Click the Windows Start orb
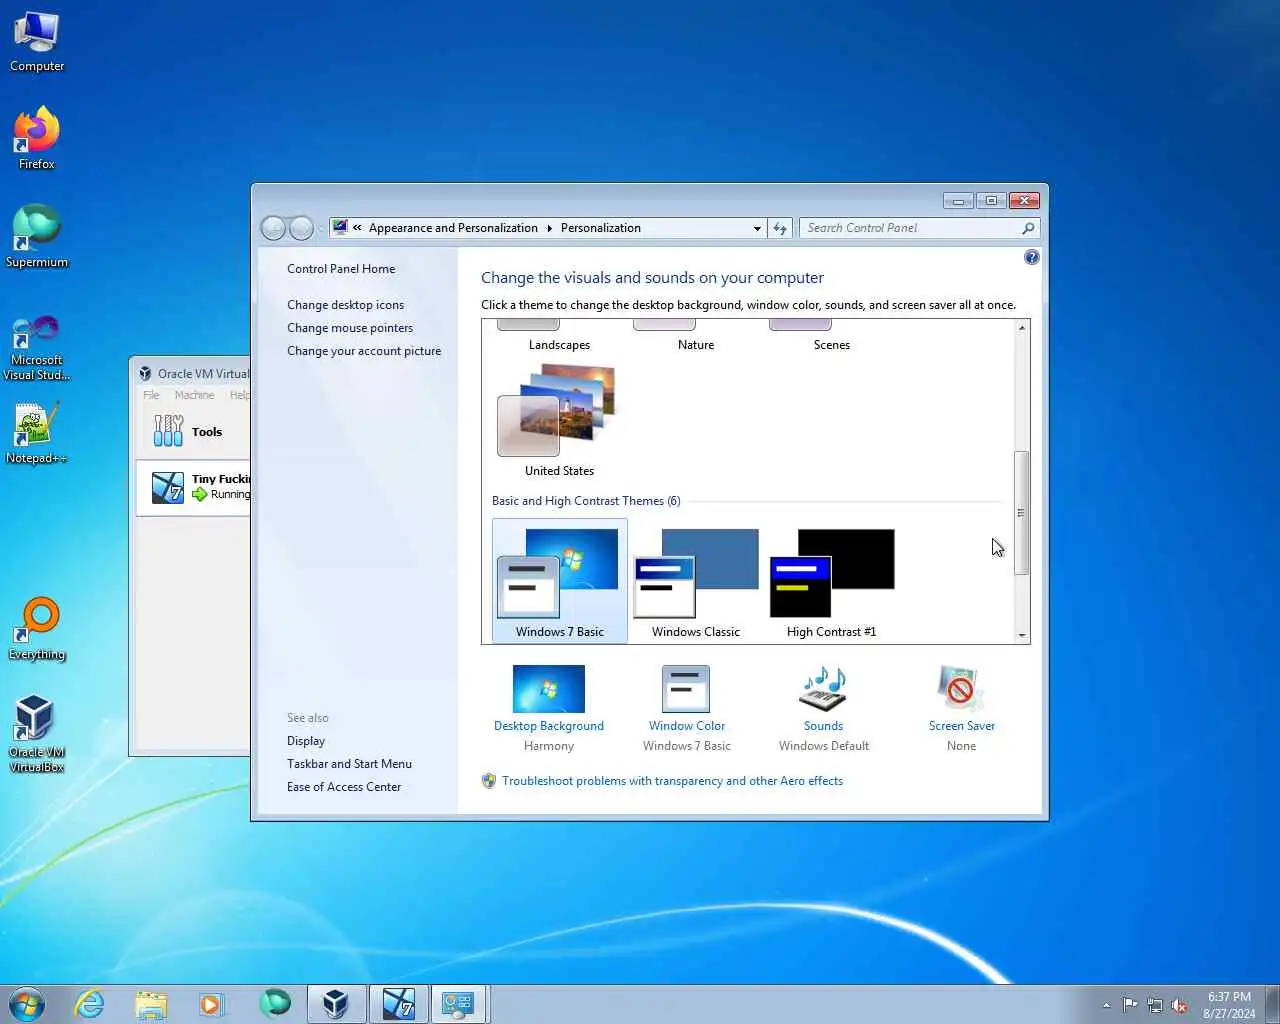 (27, 1004)
